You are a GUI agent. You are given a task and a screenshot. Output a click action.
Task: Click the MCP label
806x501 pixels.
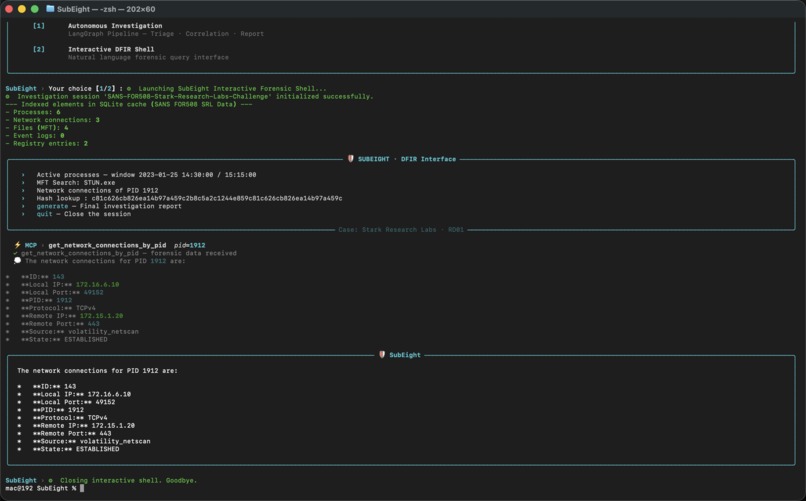click(31, 245)
